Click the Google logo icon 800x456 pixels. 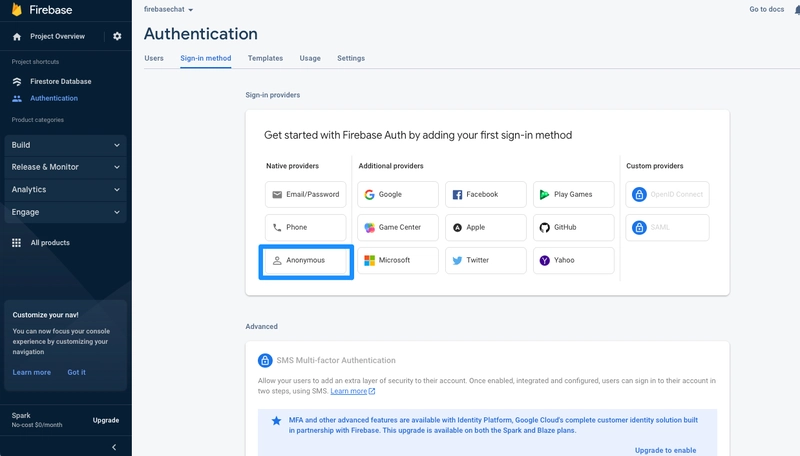point(369,194)
